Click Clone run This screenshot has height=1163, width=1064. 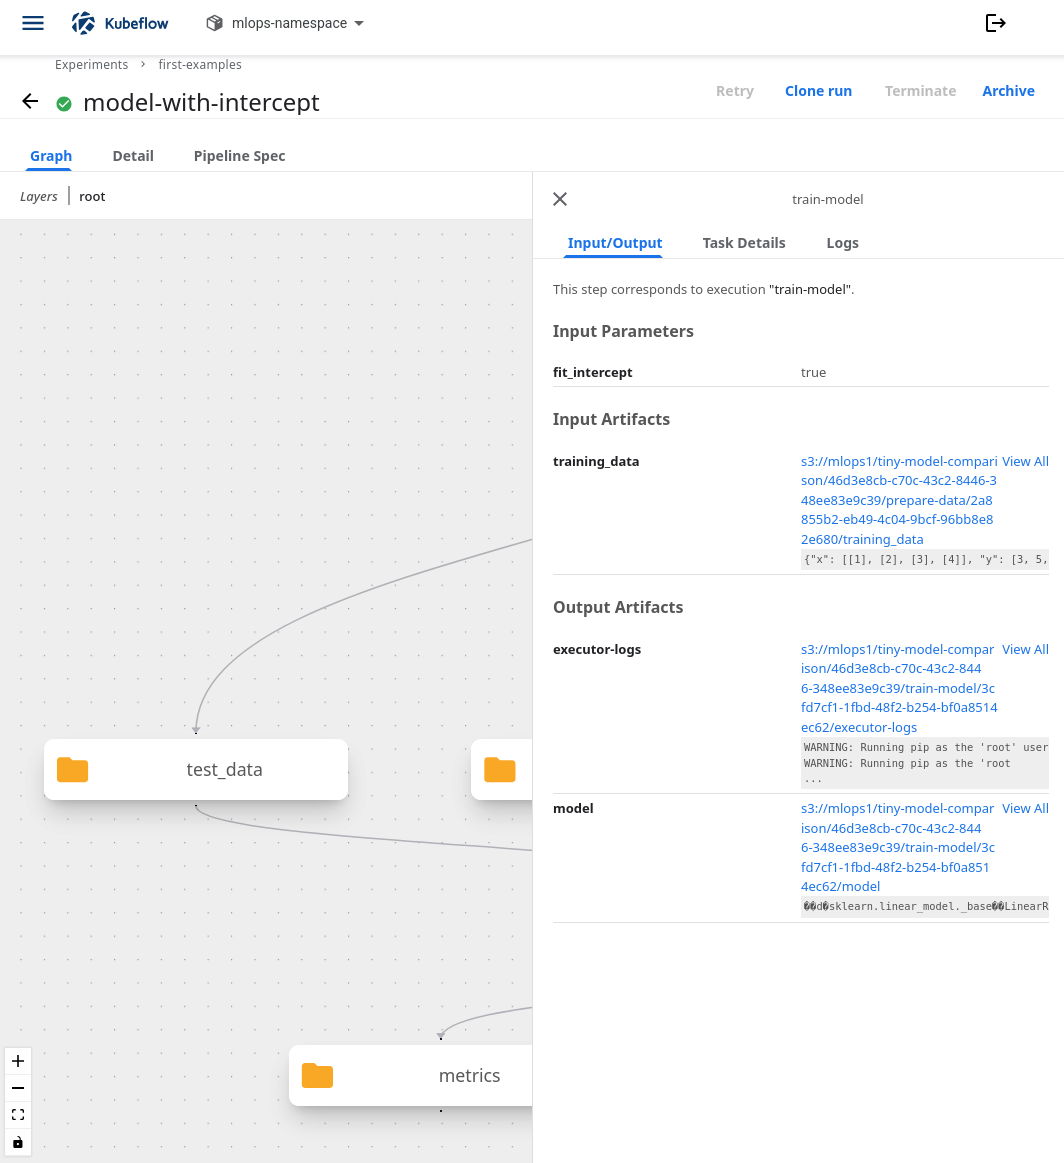[x=819, y=90]
